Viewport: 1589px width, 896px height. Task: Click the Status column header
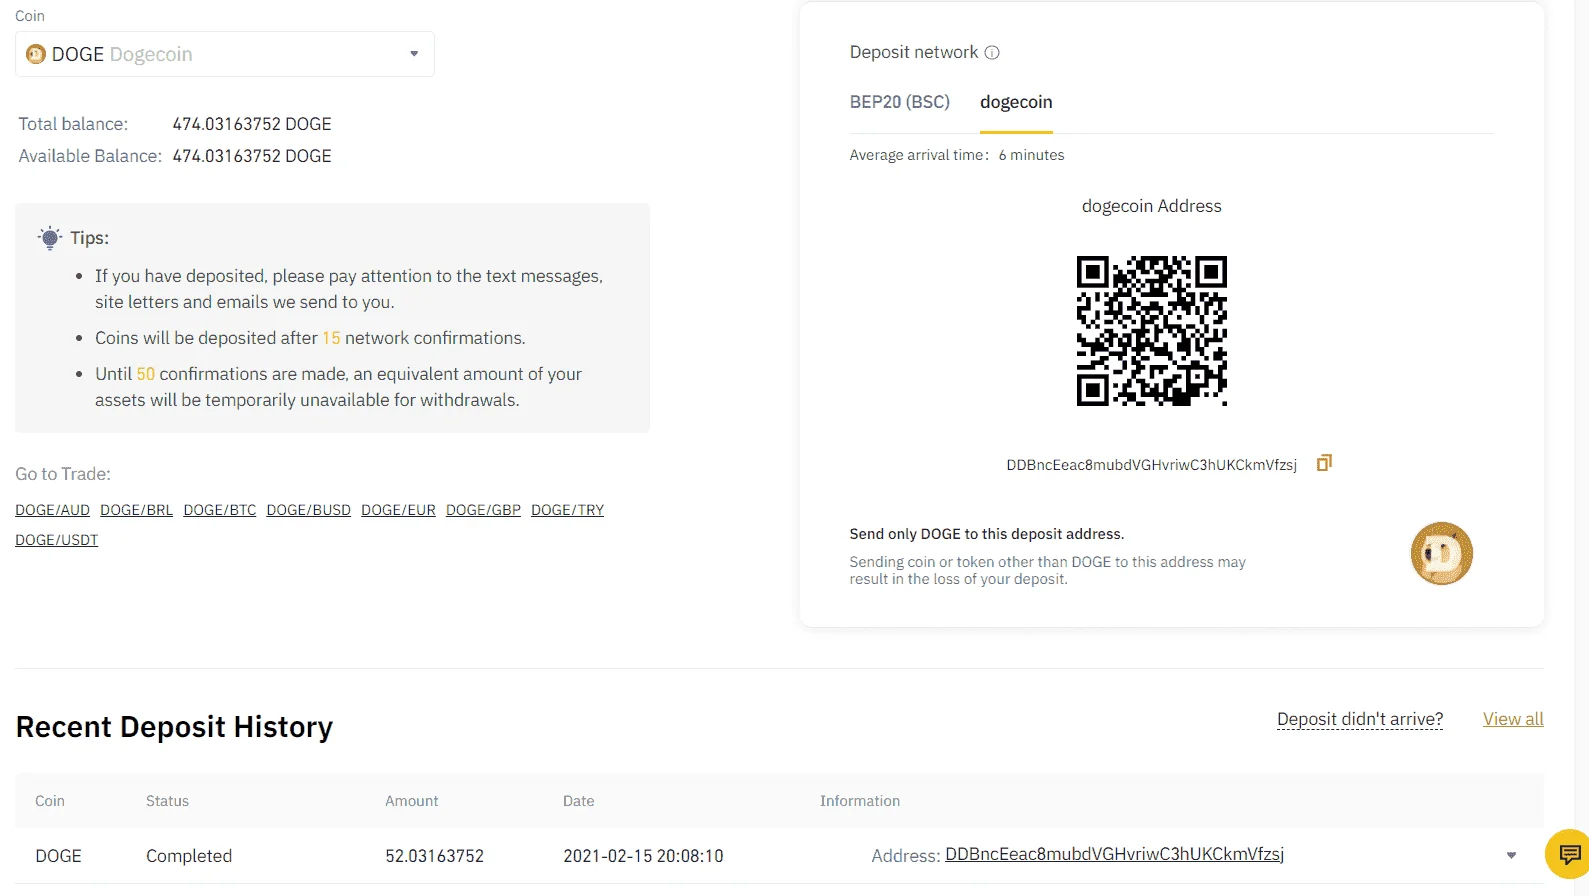tap(167, 801)
